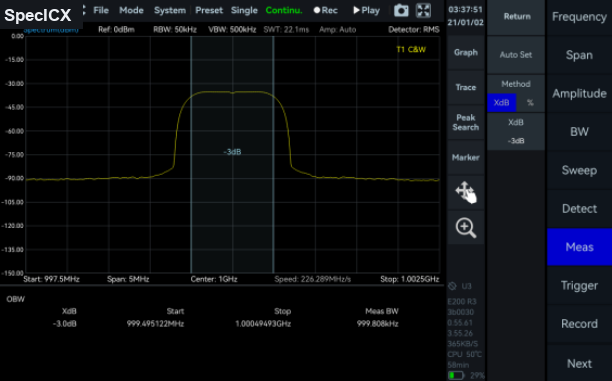Click the Speed: 226.289MHz/s readout

[x=313, y=279]
